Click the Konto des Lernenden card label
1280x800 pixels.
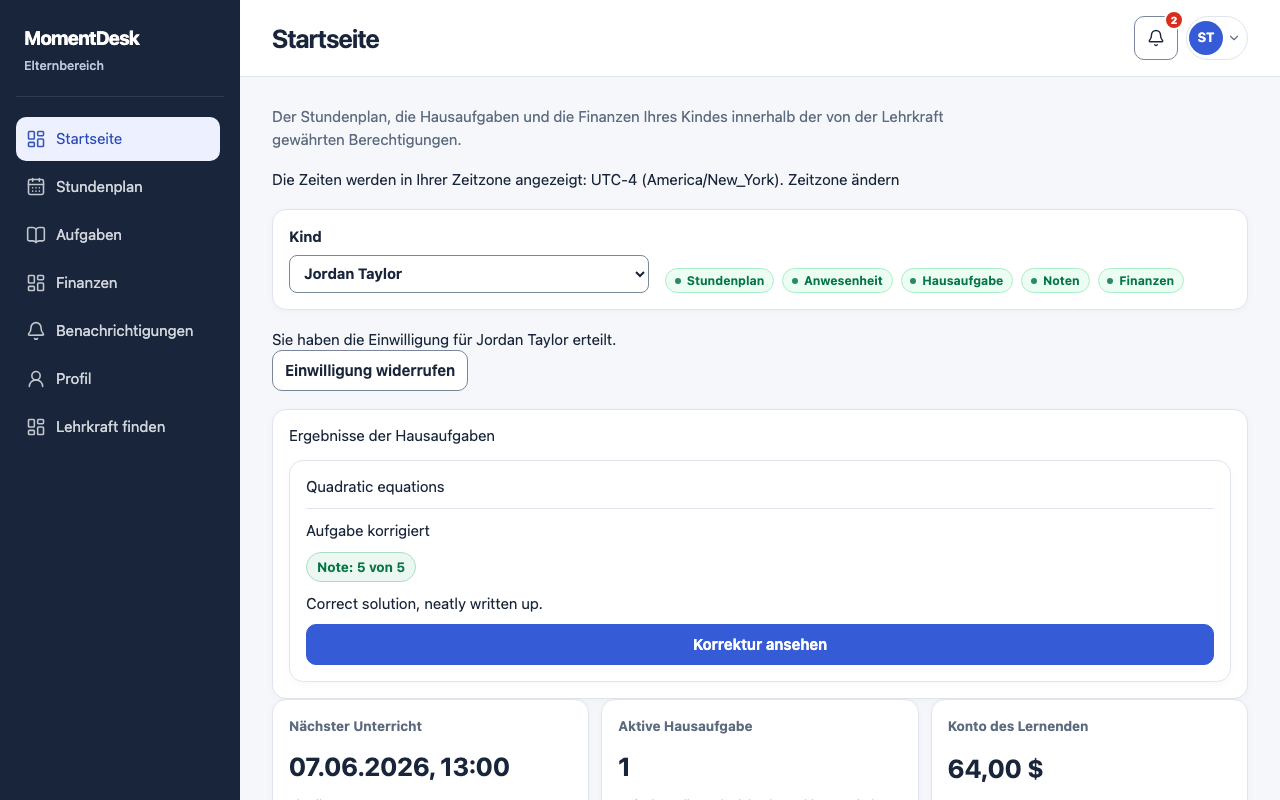[1018, 726]
